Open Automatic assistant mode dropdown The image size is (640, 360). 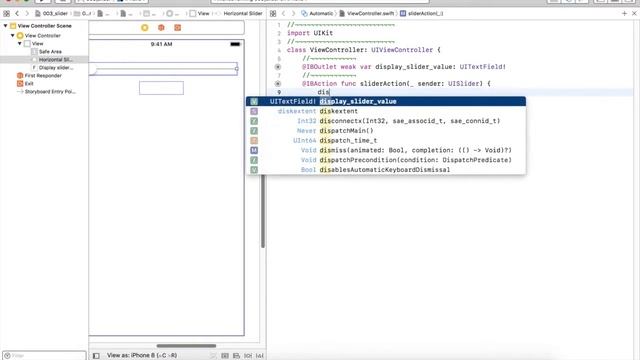pyautogui.click(x=317, y=13)
